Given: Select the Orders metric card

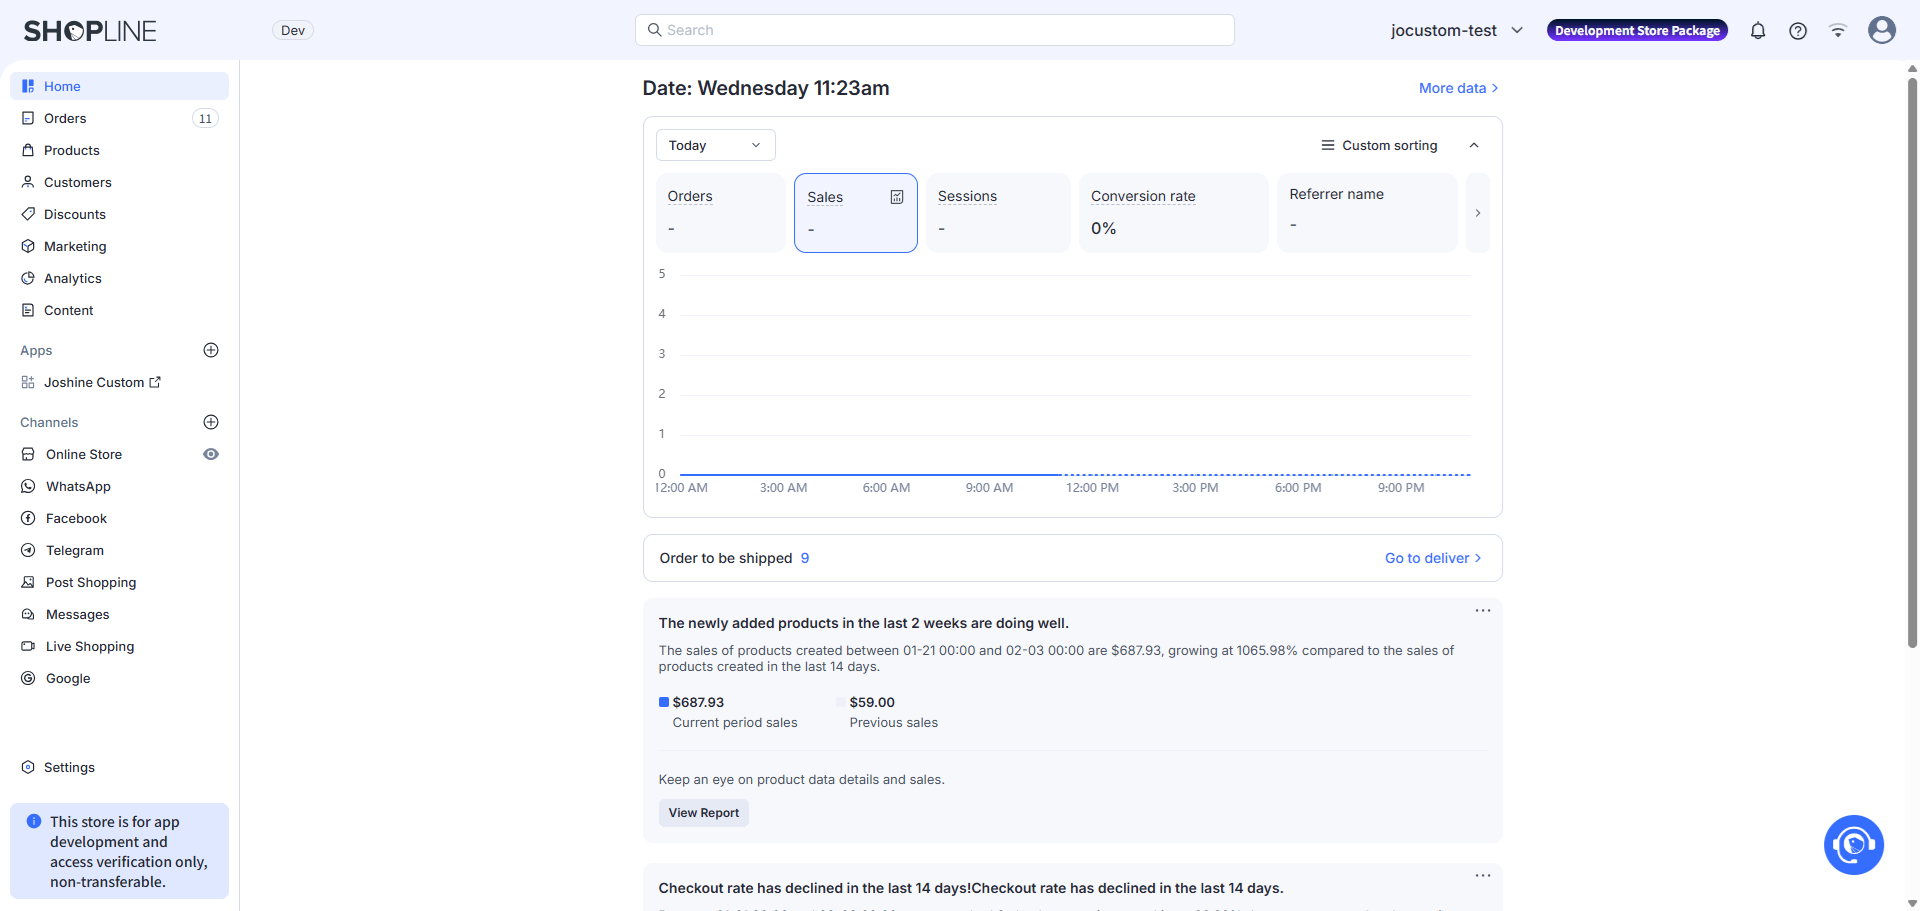Looking at the screenshot, I should [x=720, y=213].
